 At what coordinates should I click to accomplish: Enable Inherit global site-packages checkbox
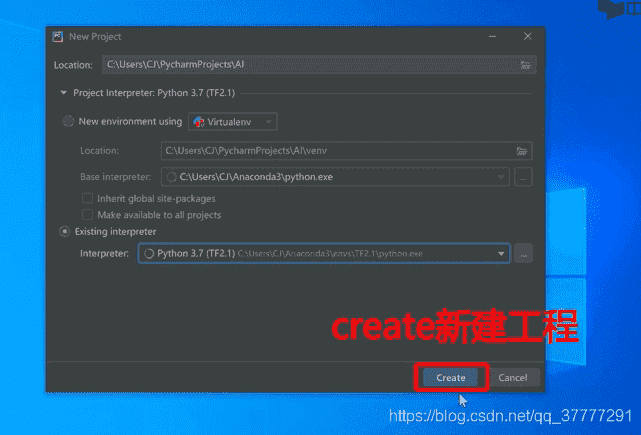click(87, 199)
